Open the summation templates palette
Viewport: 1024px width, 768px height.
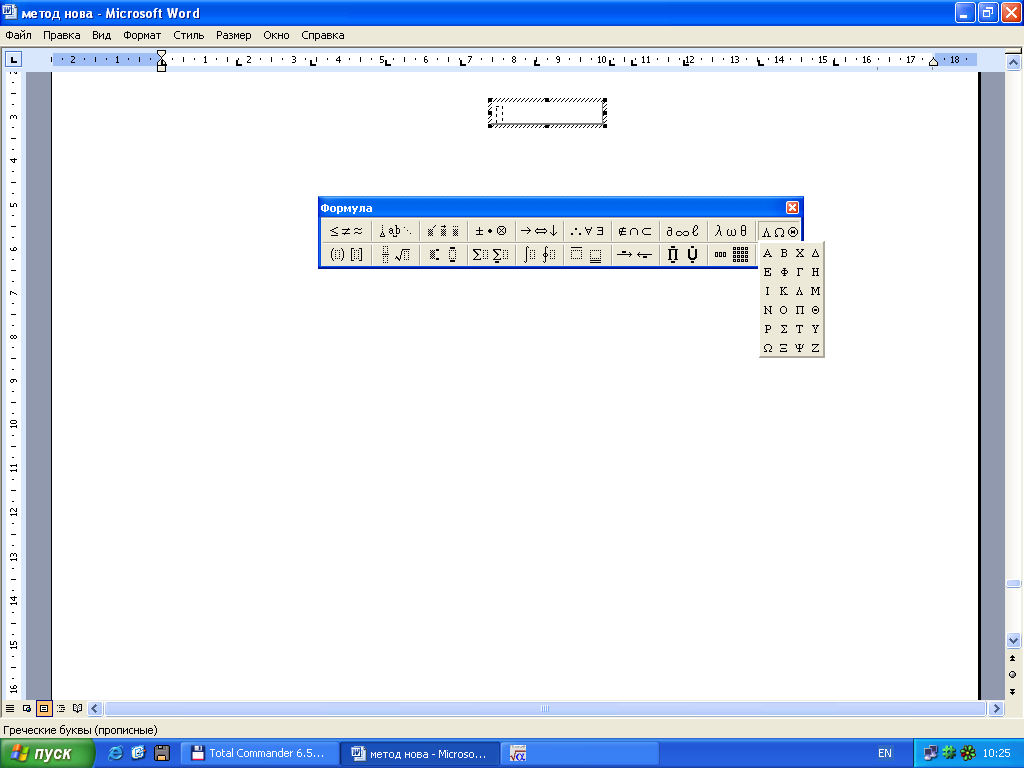click(490, 254)
